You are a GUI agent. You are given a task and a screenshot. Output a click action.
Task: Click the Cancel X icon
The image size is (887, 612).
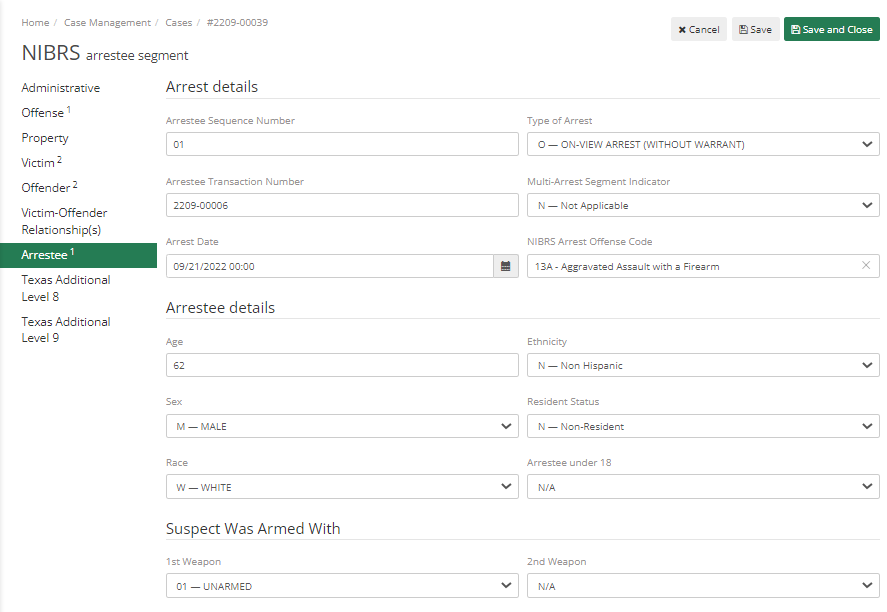click(x=684, y=29)
